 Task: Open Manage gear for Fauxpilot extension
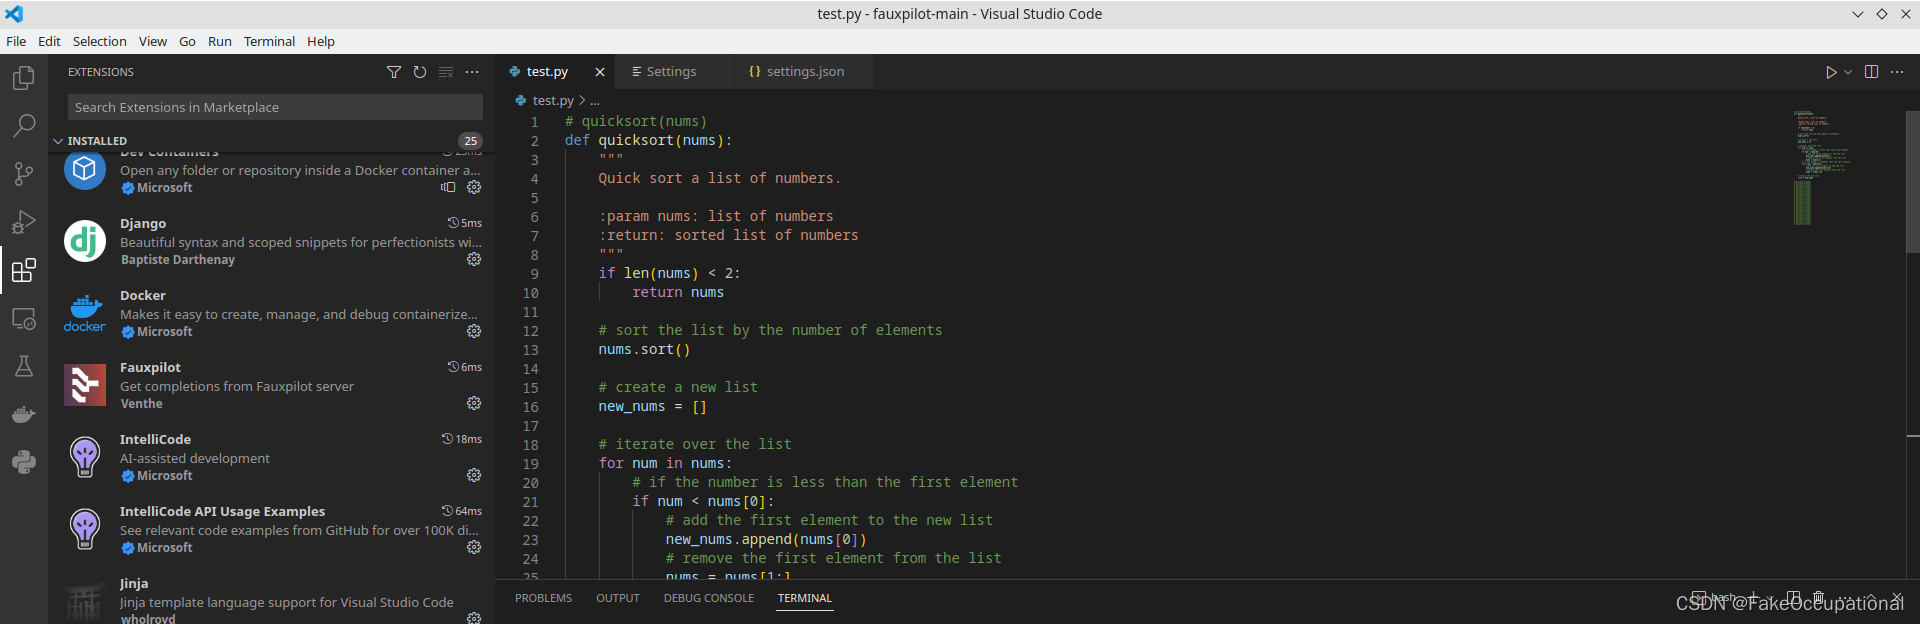[x=474, y=403]
